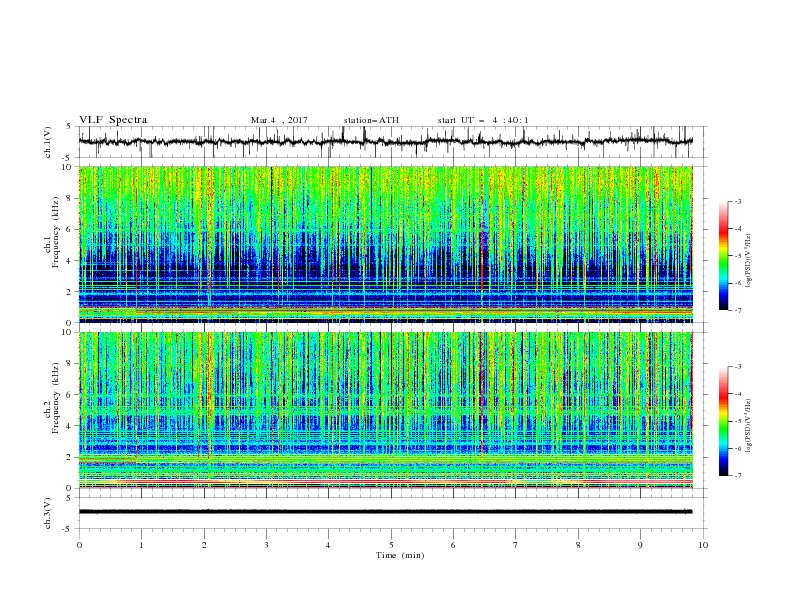Click the "-3" tick on upper colorbar
The height and width of the screenshot is (612, 792).
pos(738,201)
